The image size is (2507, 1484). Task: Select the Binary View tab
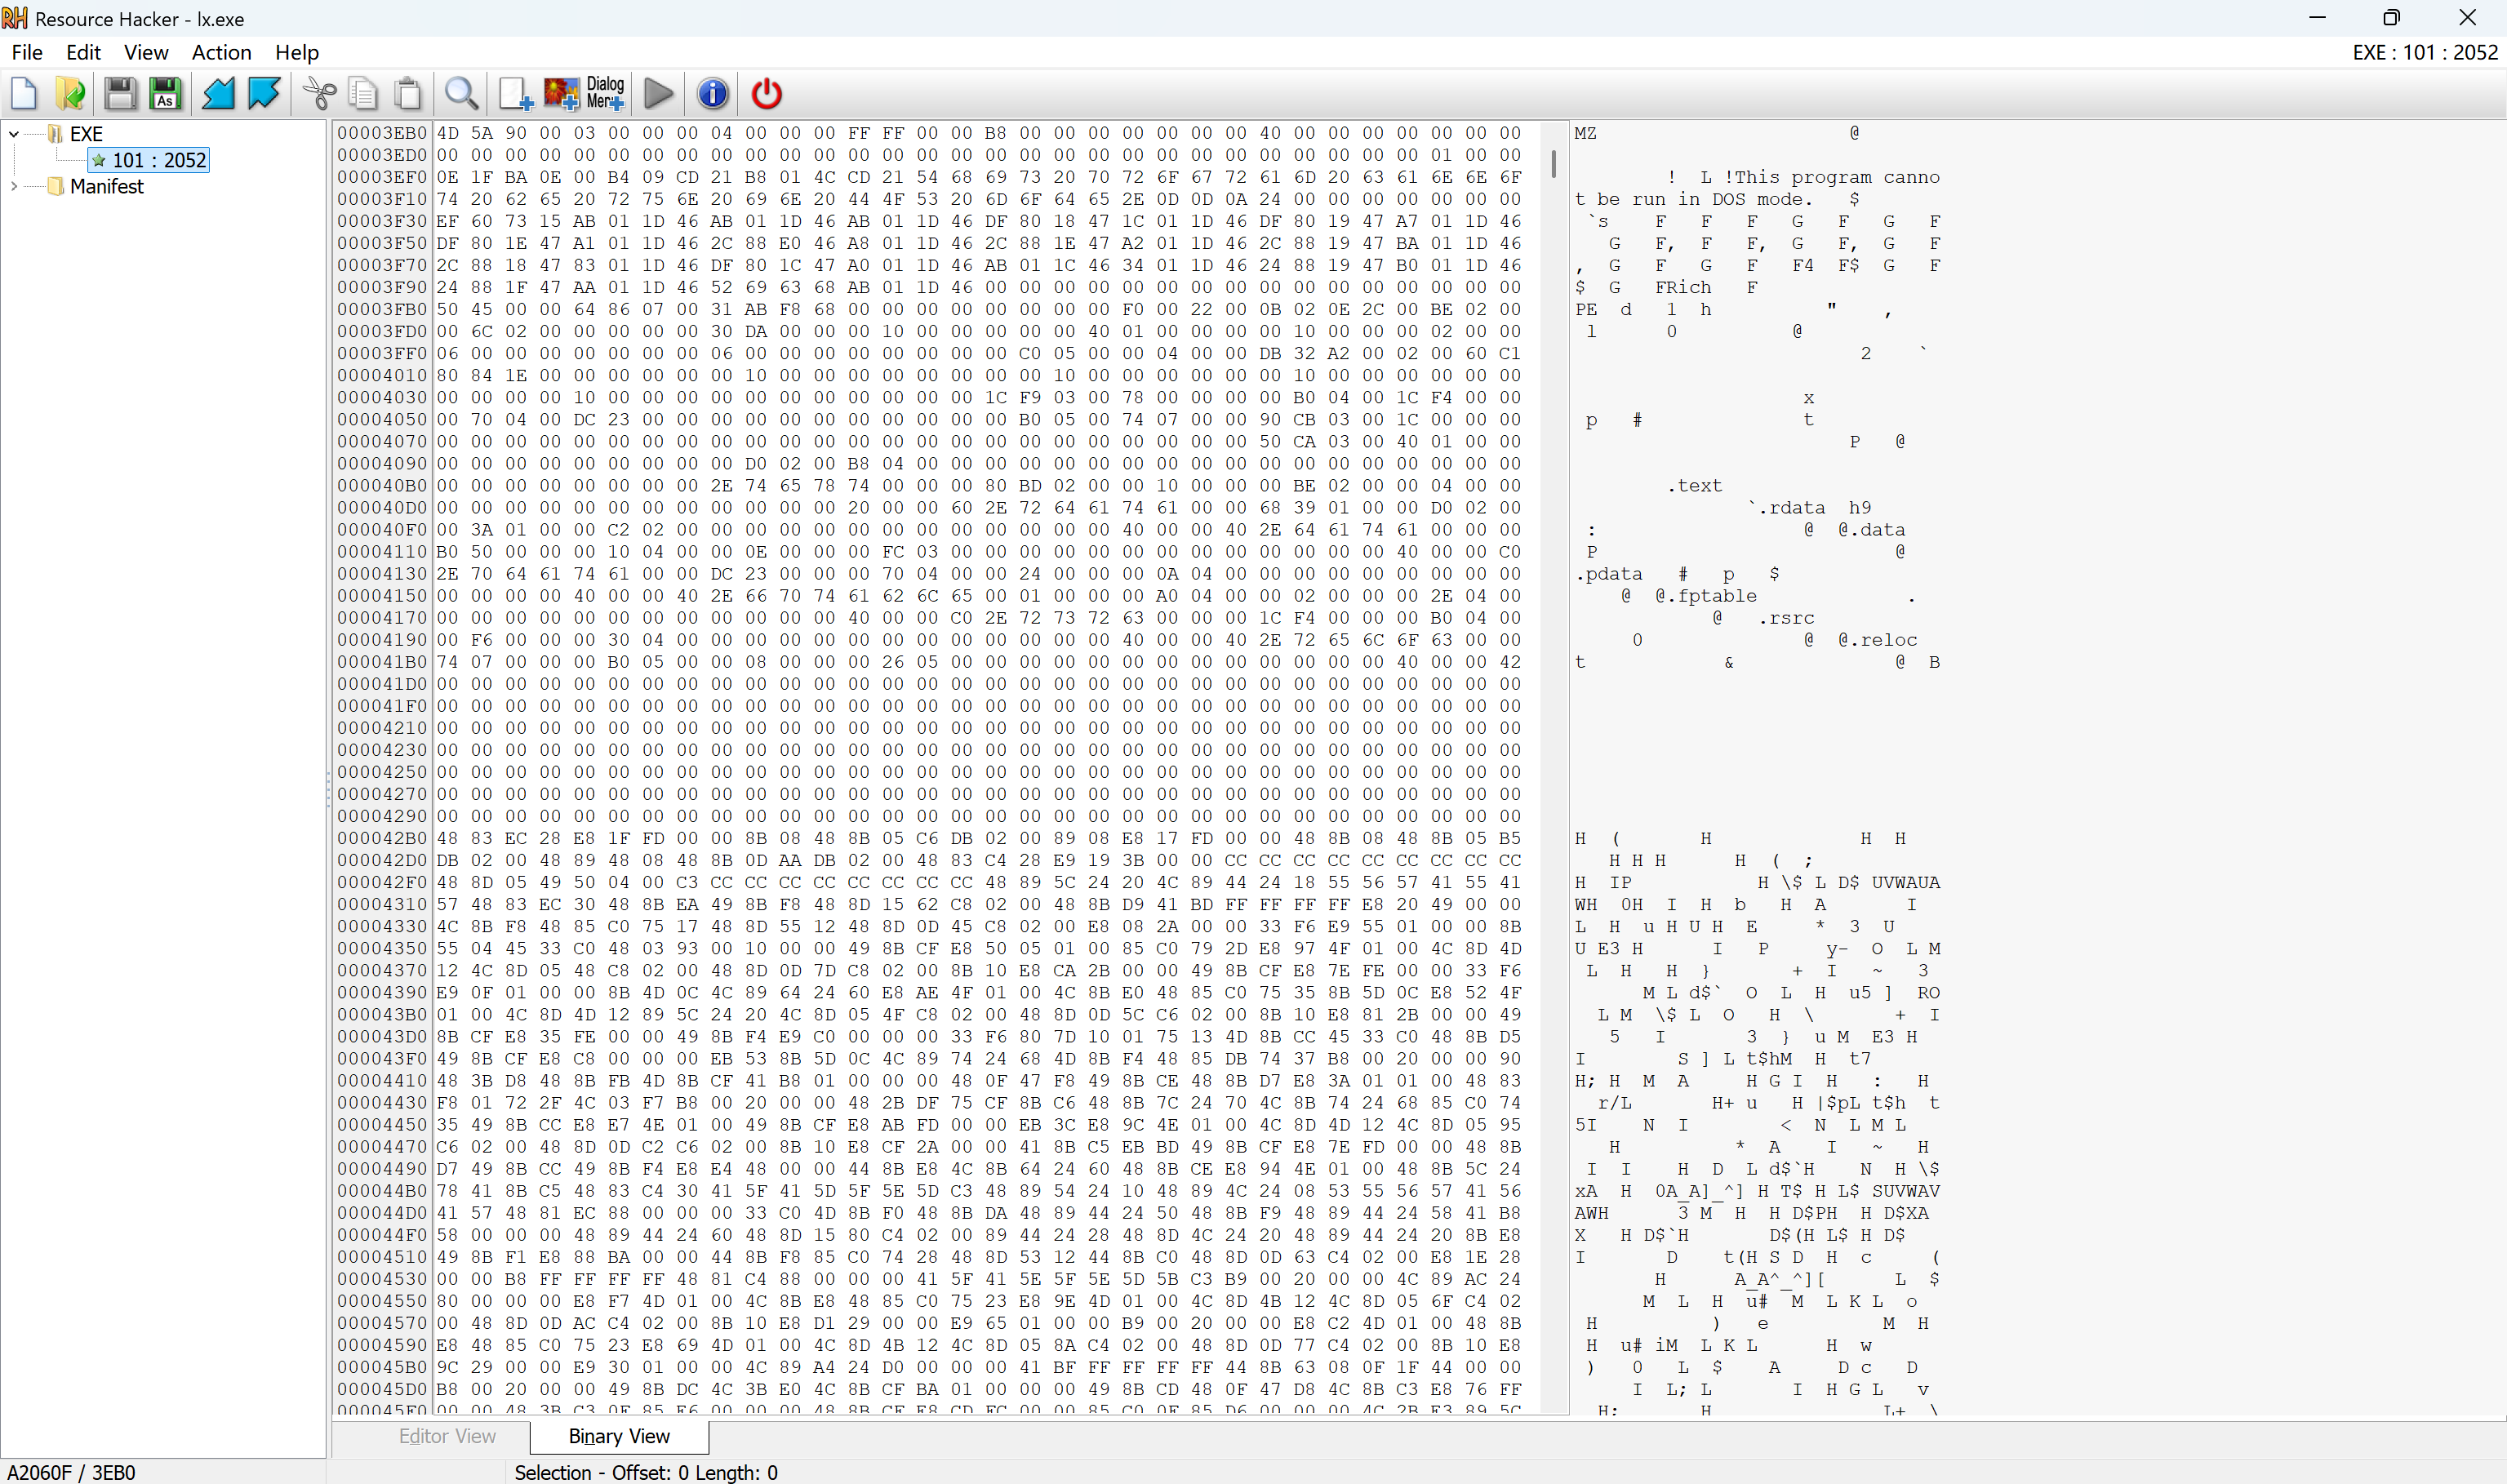pyautogui.click(x=619, y=1436)
